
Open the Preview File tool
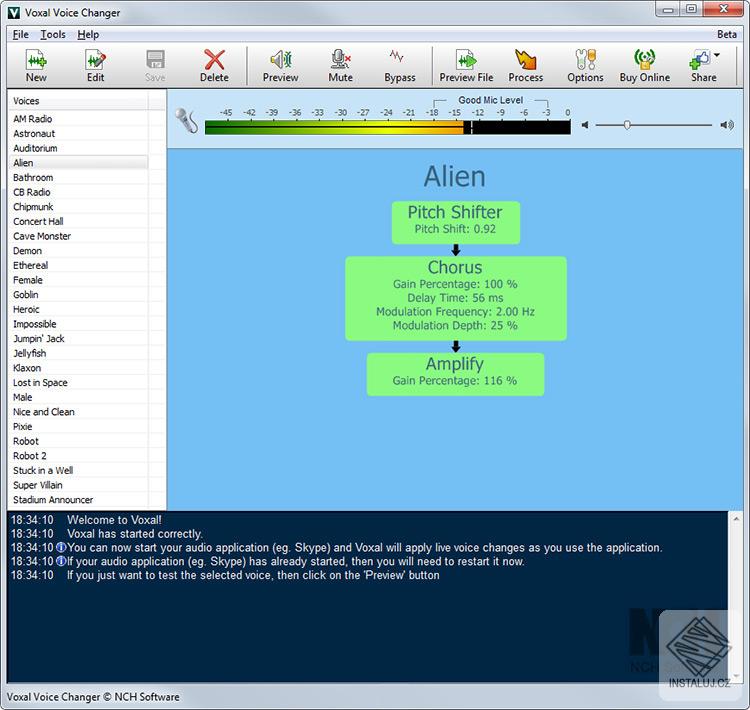point(466,65)
